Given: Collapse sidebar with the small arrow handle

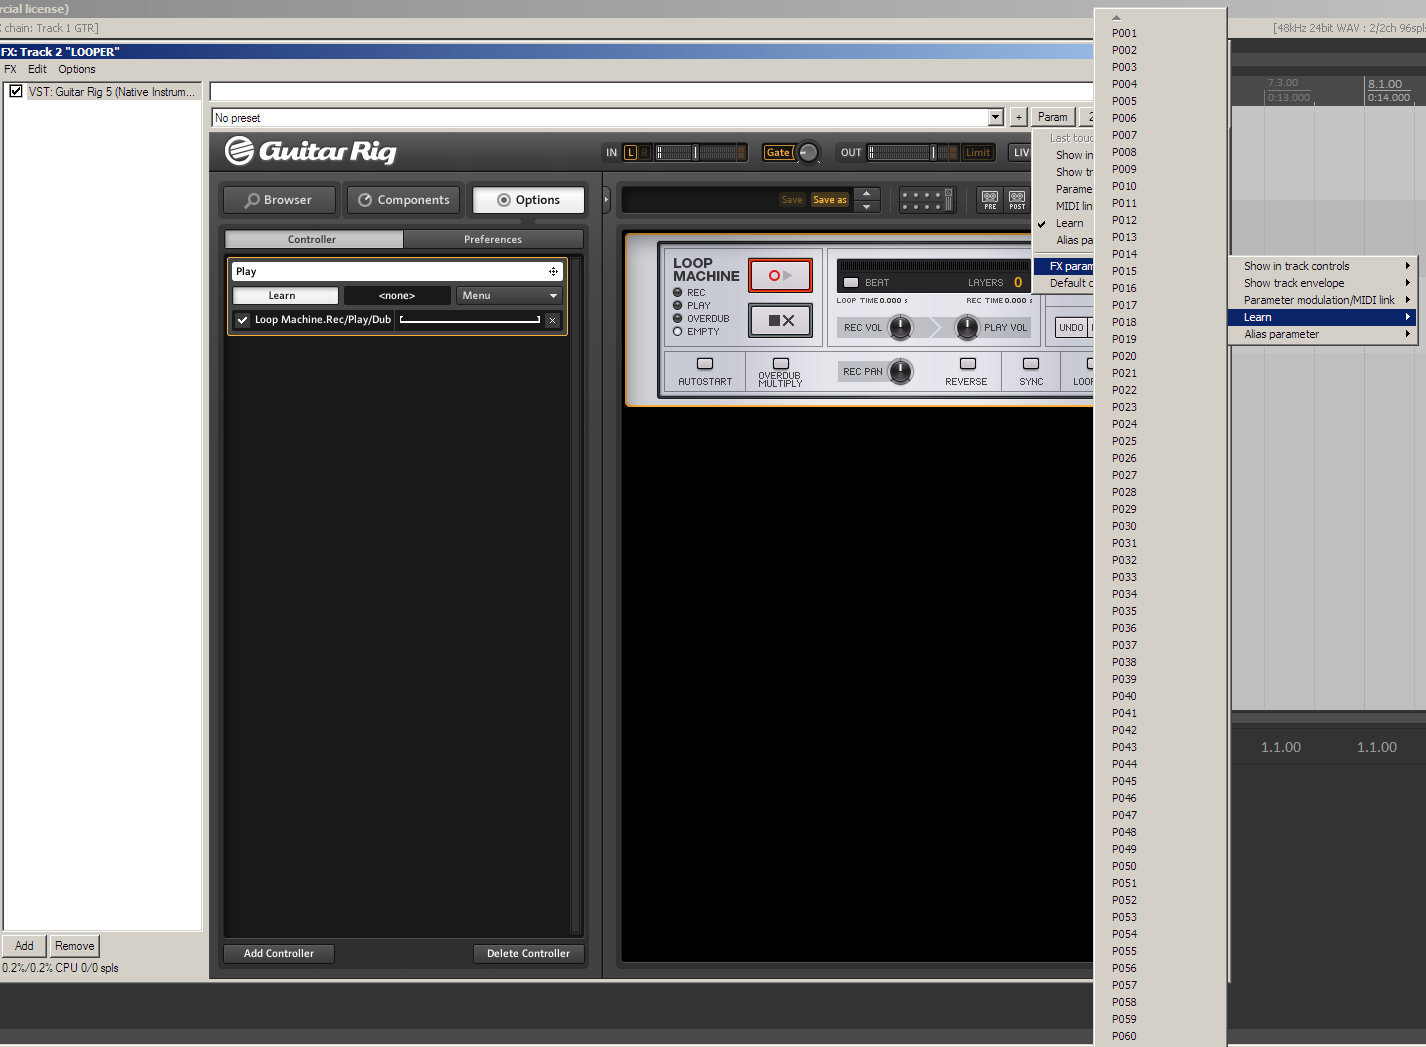Looking at the screenshot, I should point(606,200).
